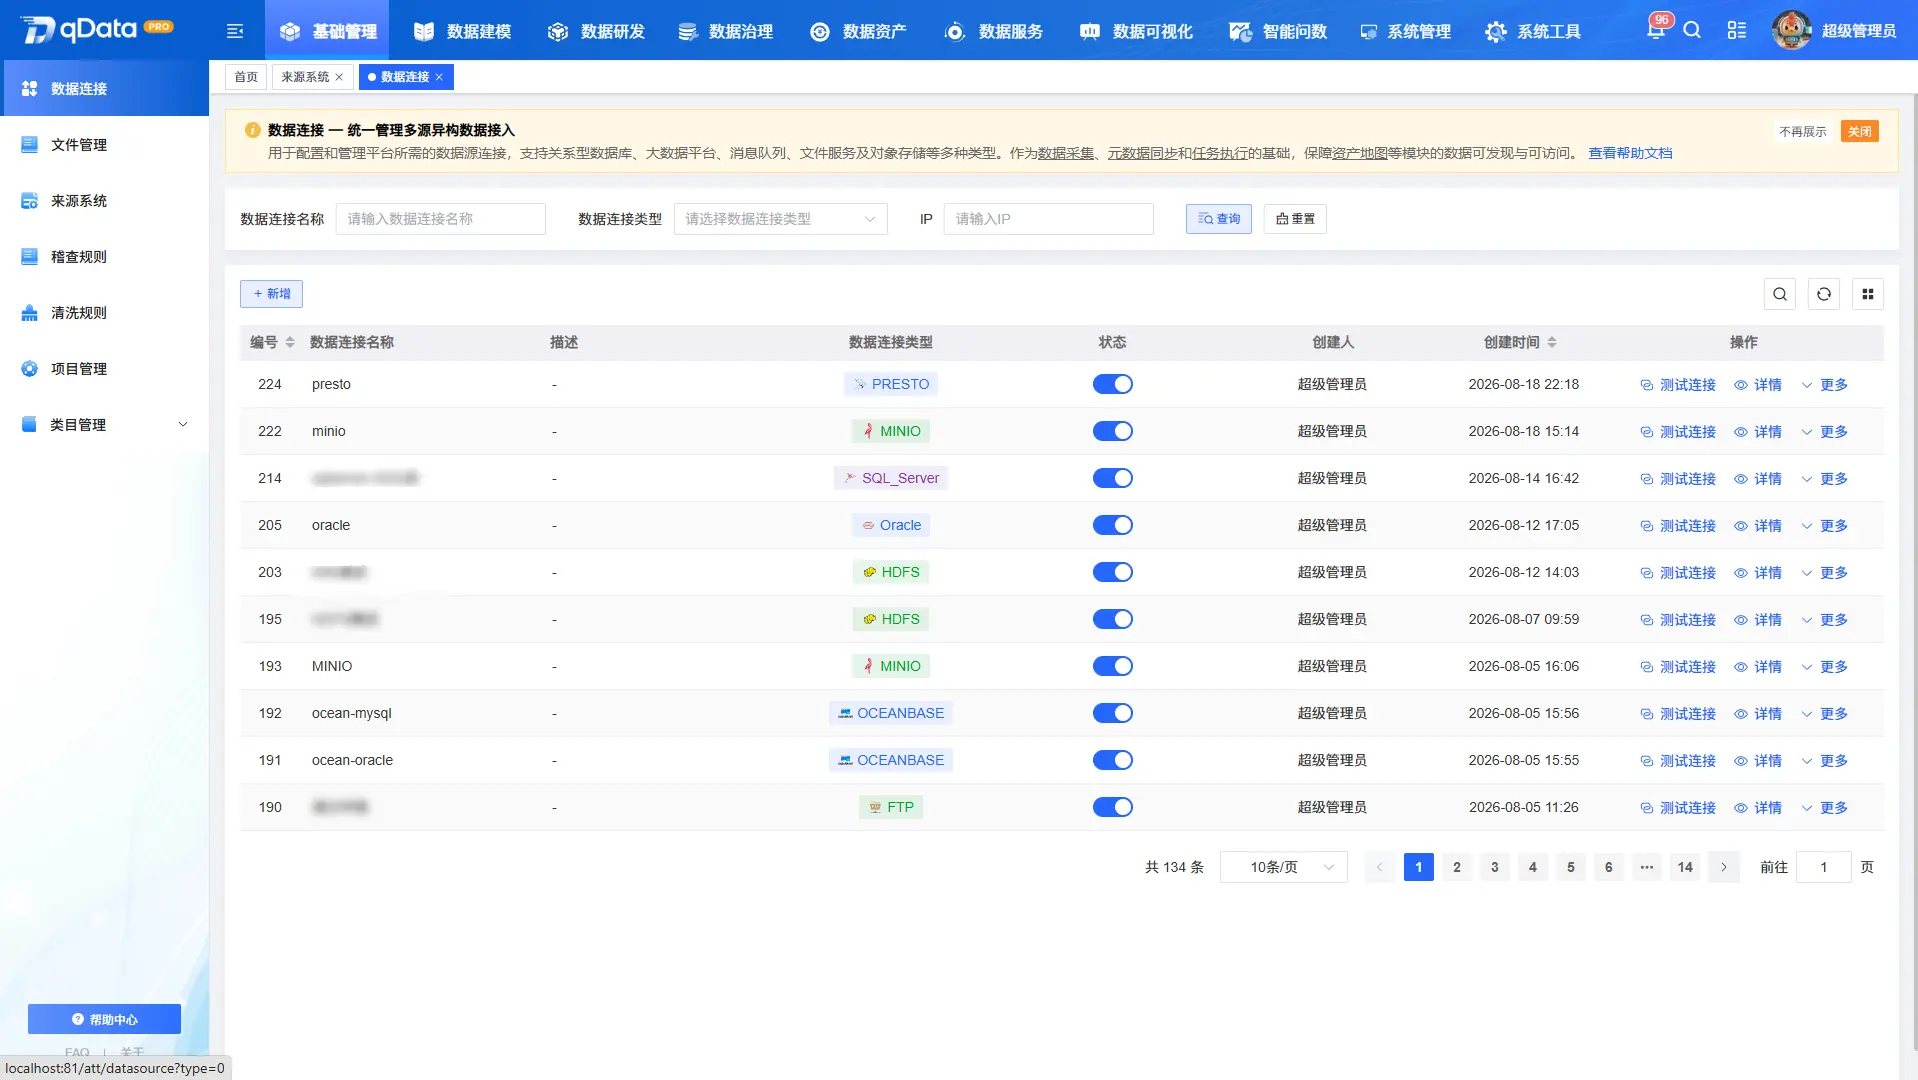The height and width of the screenshot is (1080, 1918).
Task: Click the SQL_Server type tag
Action: [891, 478]
